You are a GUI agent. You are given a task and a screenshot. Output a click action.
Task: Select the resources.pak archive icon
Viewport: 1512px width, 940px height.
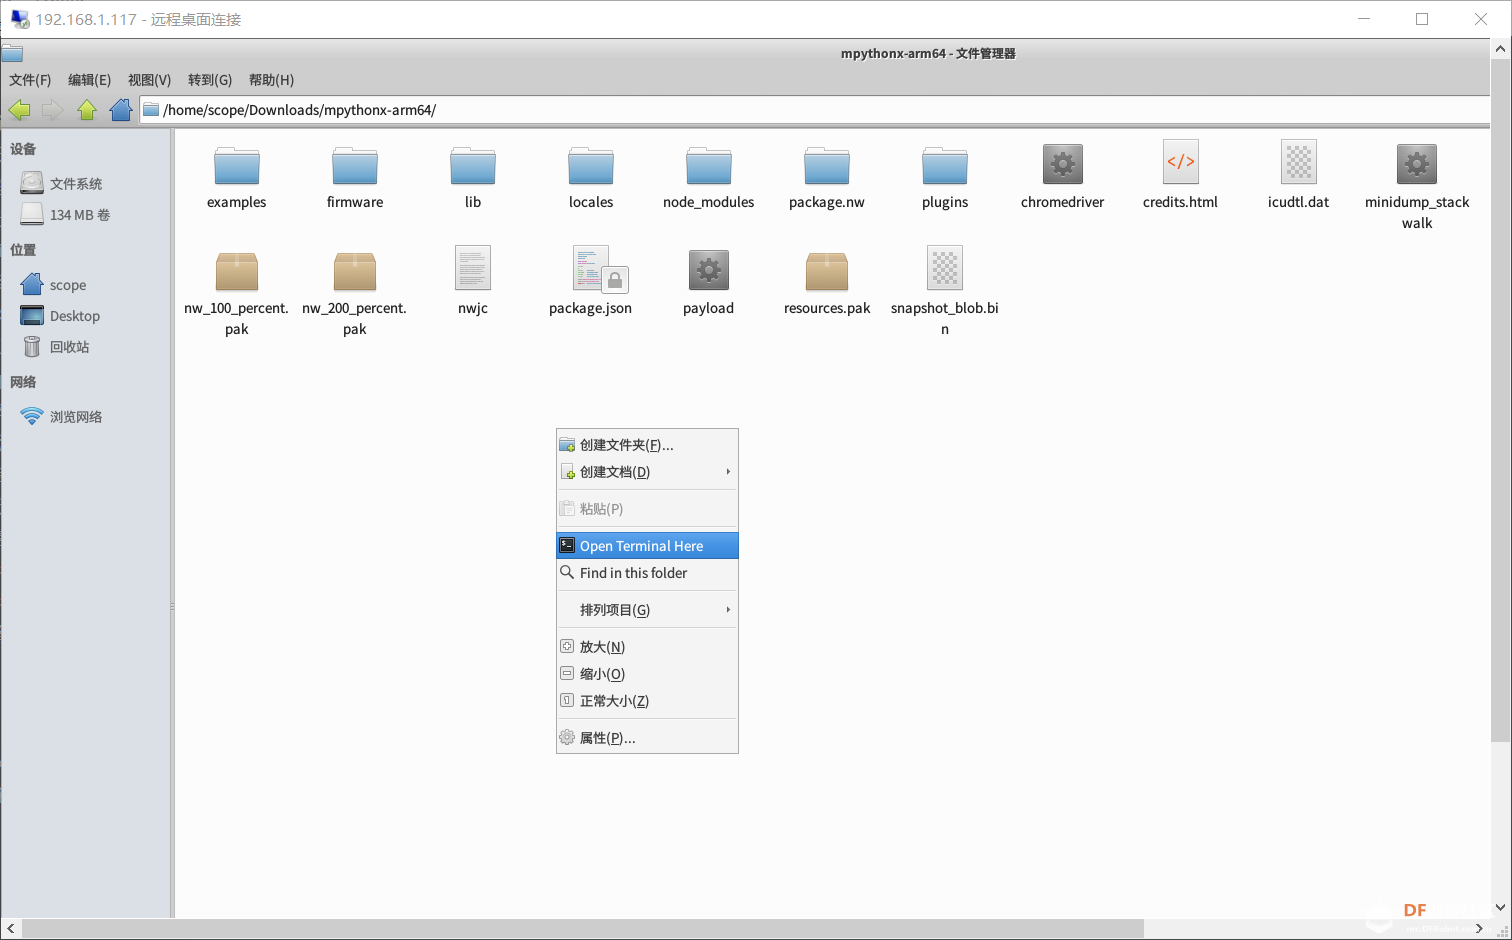pyautogui.click(x=827, y=272)
